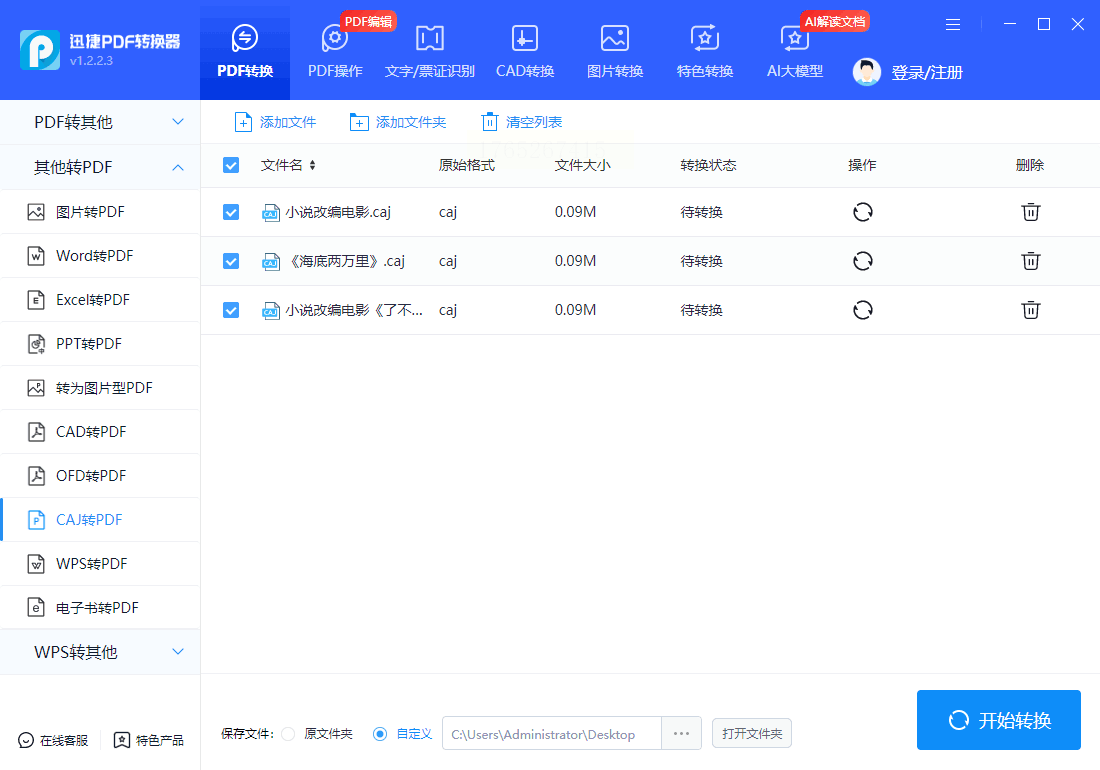The height and width of the screenshot is (770, 1100).
Task: Uncheck the 《海底两万里》.caj checkbox
Action: click(x=231, y=261)
